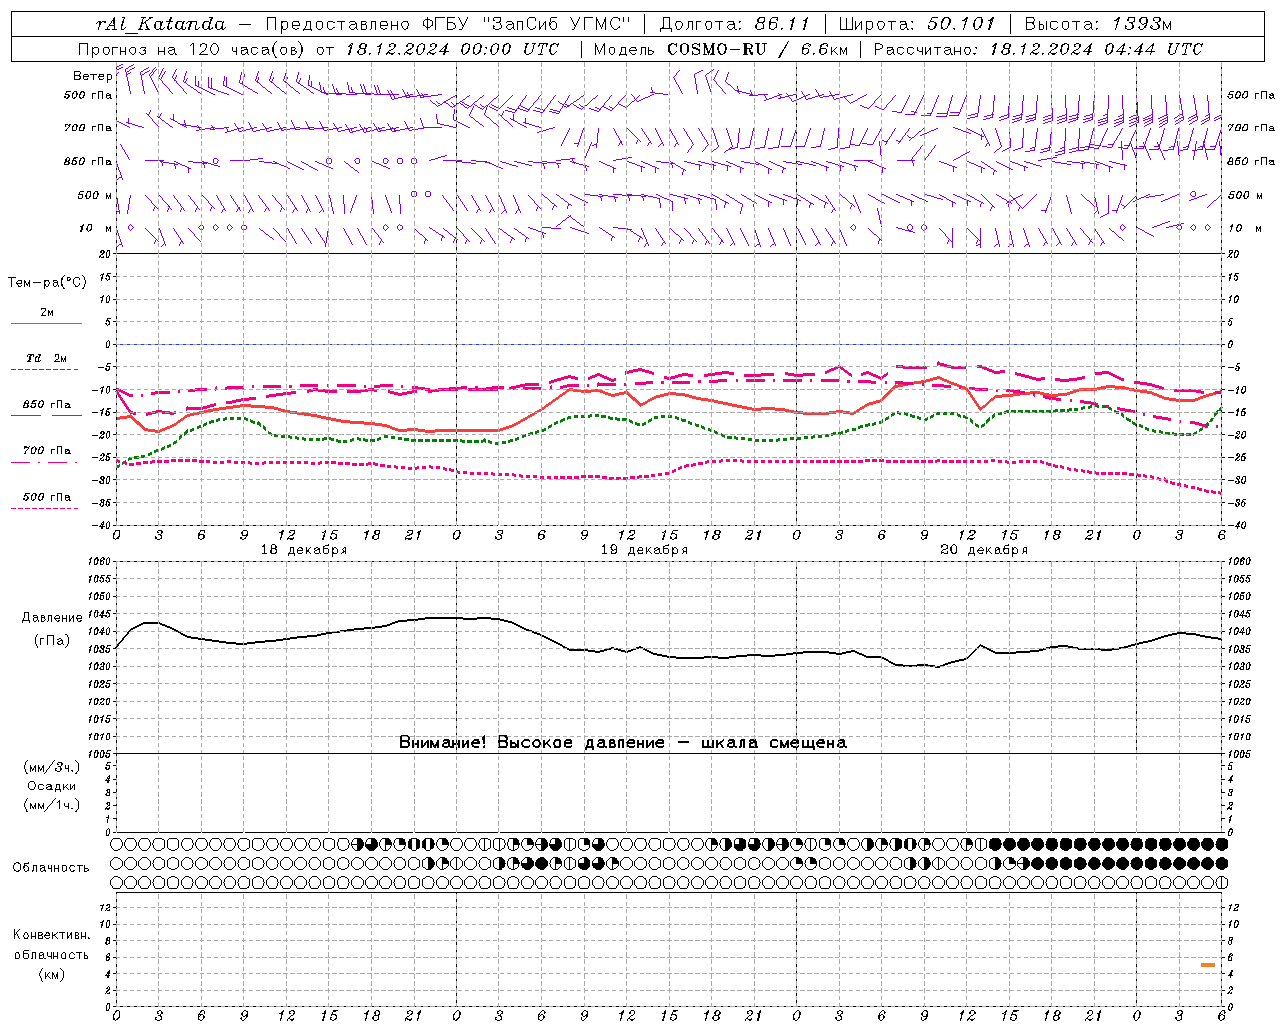Click the Ветер wind label
This screenshot has height=1024, width=1280.
click(x=92, y=76)
